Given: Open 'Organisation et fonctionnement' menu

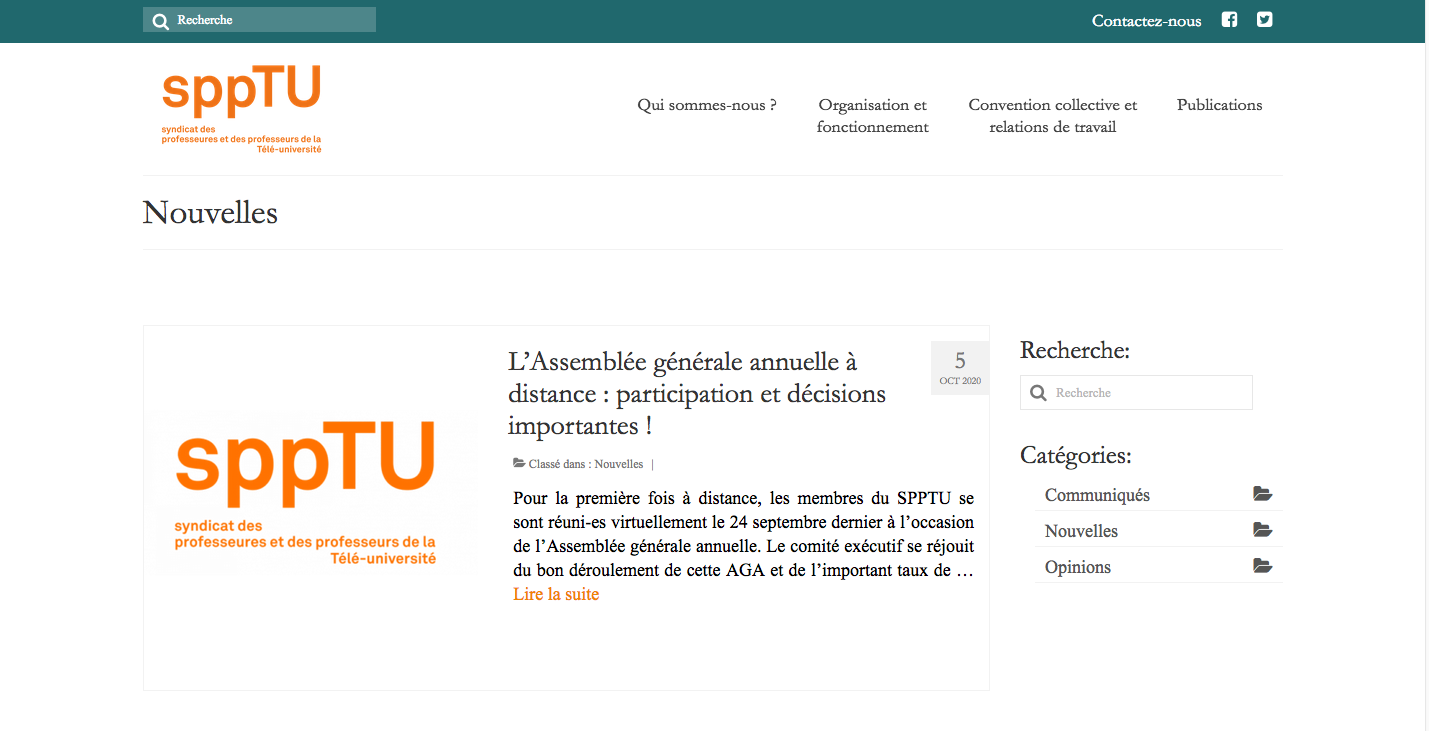Looking at the screenshot, I should click(x=872, y=116).
